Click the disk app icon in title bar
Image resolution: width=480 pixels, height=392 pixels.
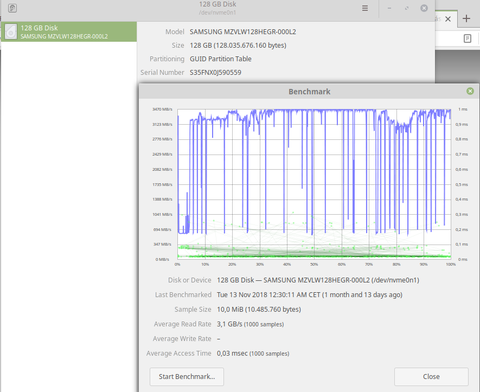[x=12, y=8]
